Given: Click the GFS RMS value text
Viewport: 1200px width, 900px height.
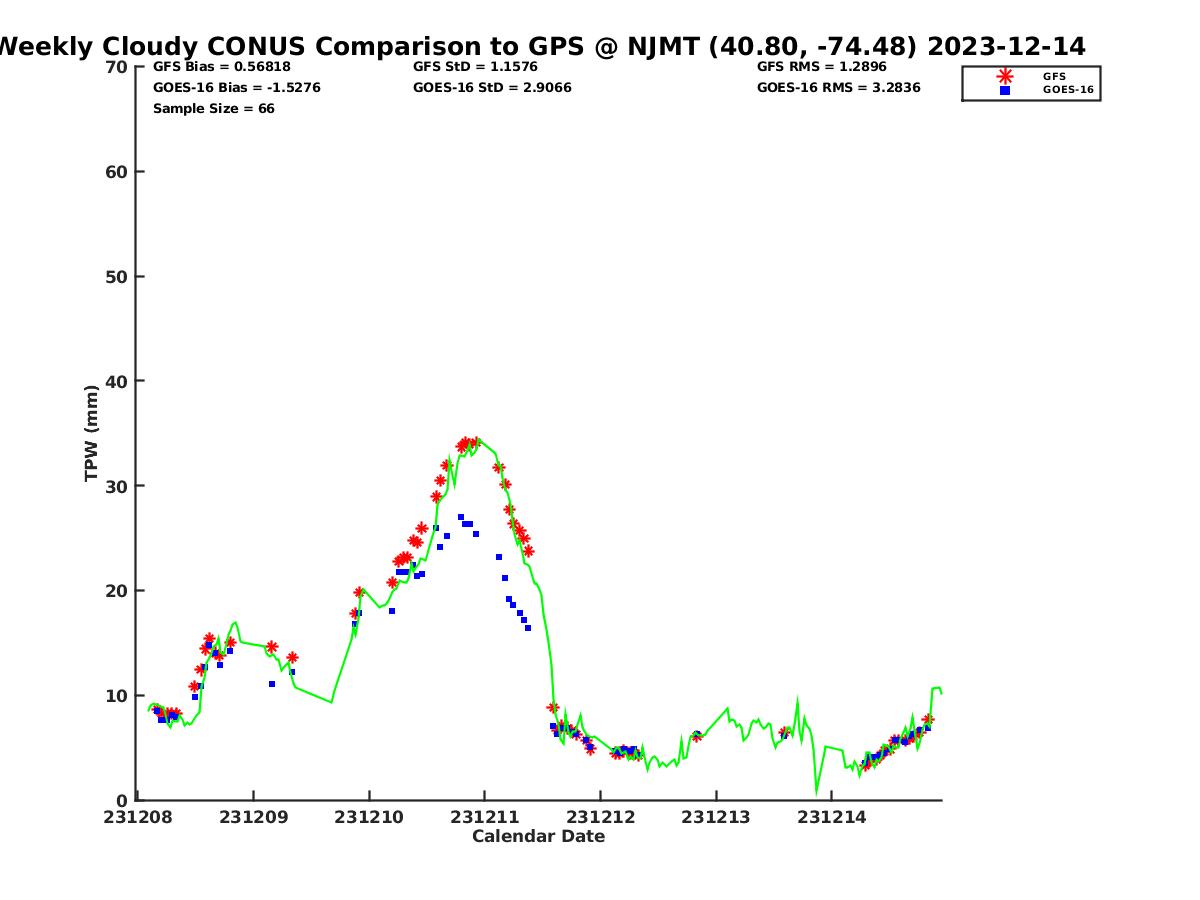Looking at the screenshot, I should 823,67.
